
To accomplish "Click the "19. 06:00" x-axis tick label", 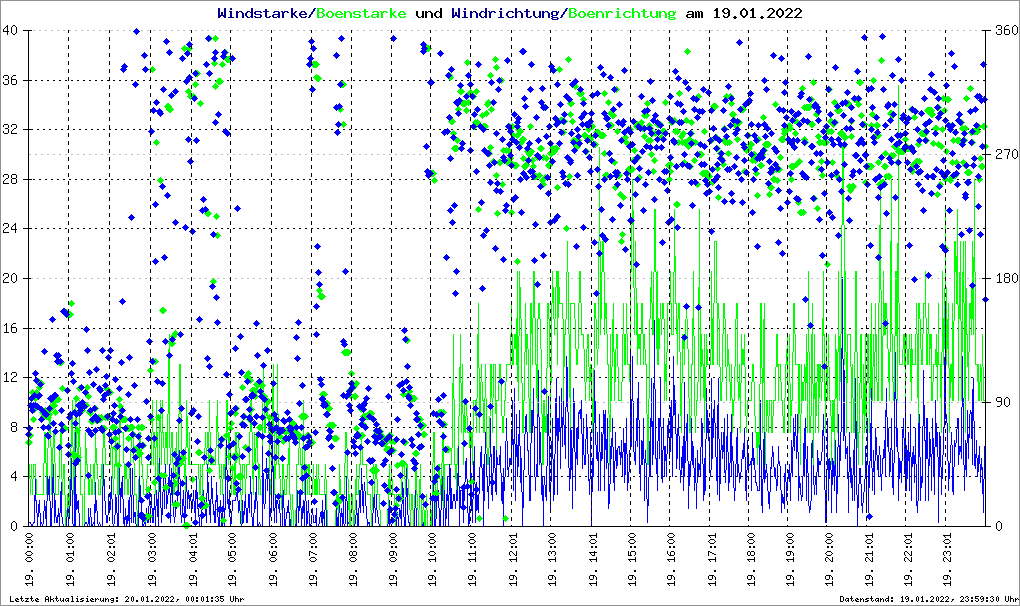I will pyautogui.click(x=273, y=561).
